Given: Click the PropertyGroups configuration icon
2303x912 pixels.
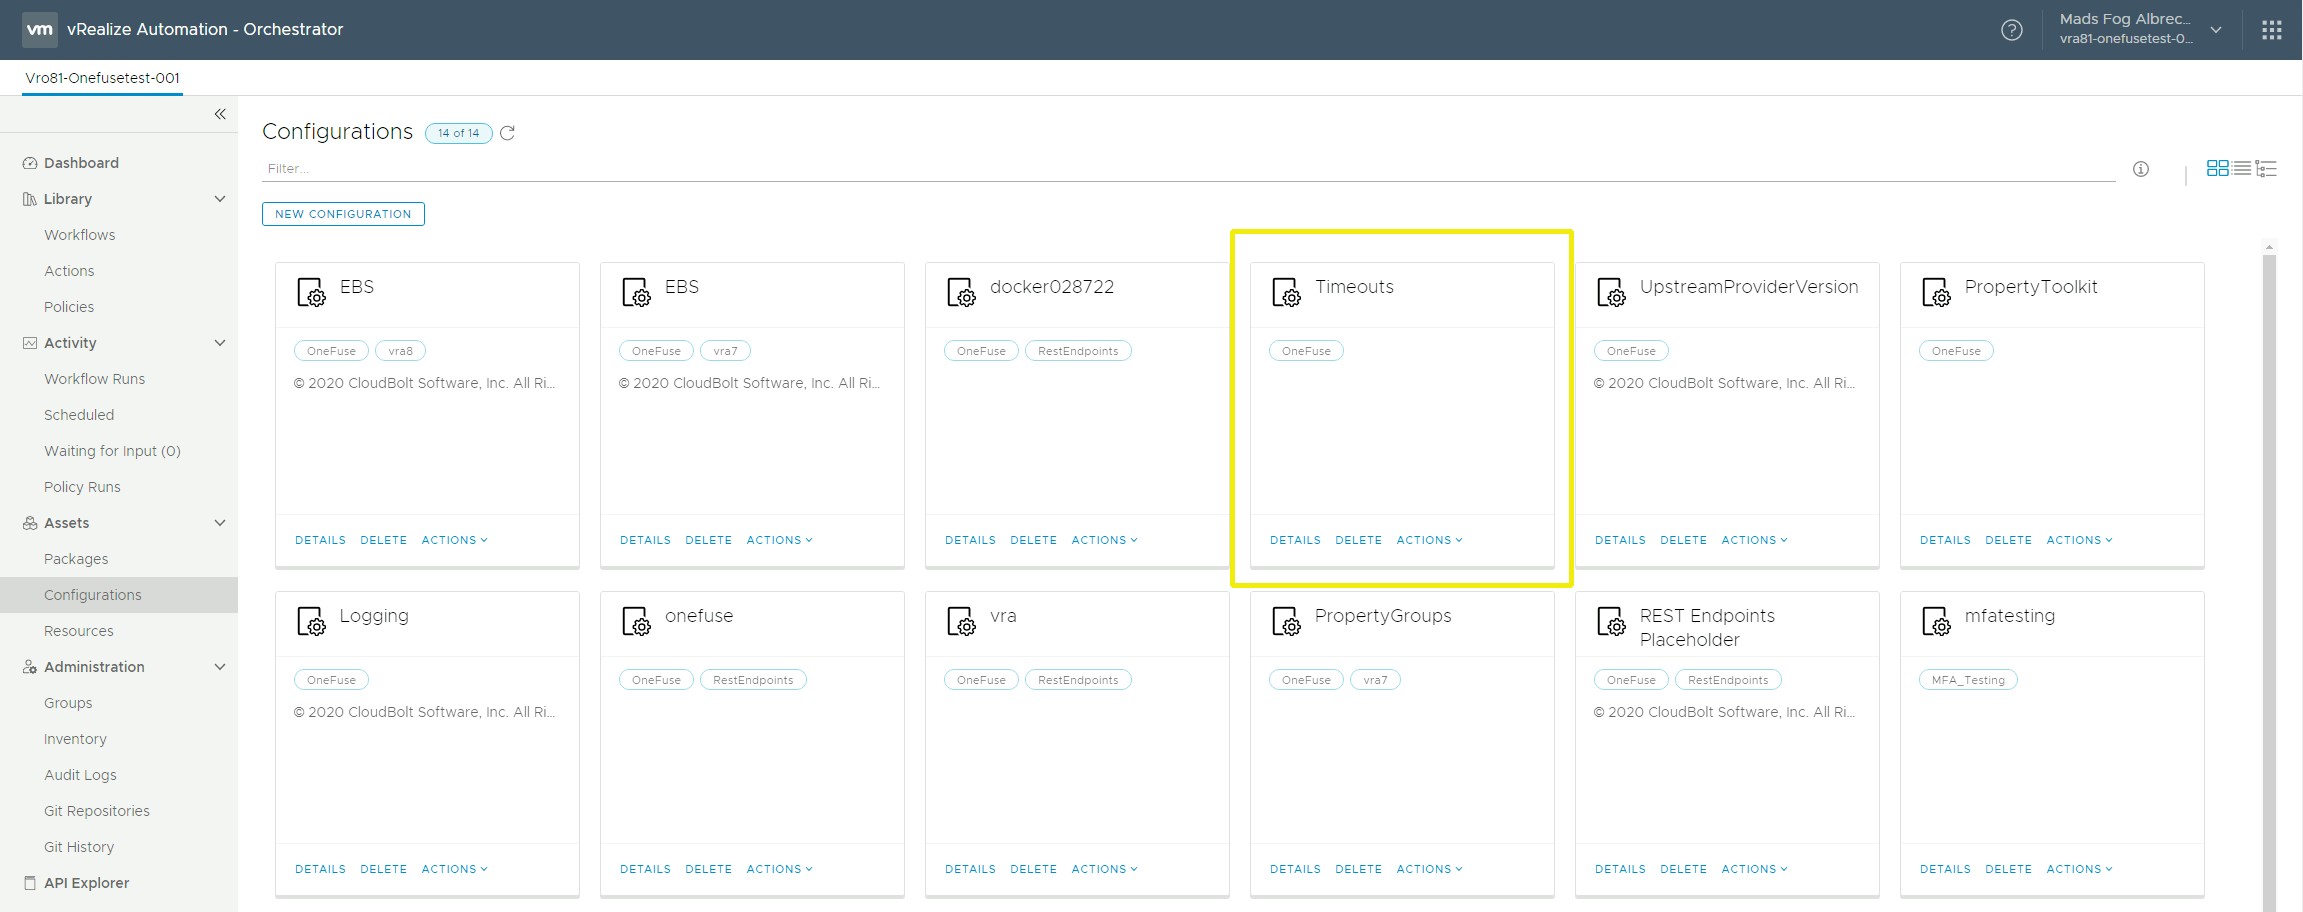Looking at the screenshot, I should tap(1286, 621).
